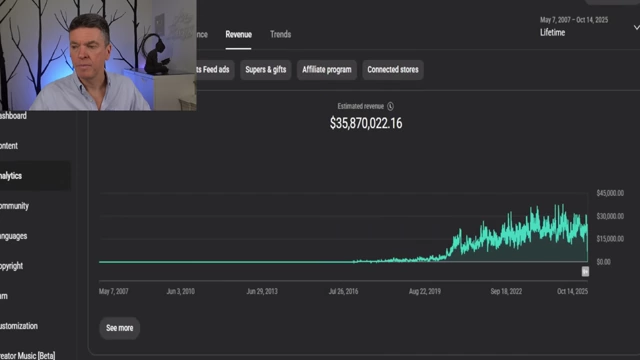
Task: Click the Sep 18, 2022 axis label
Action: 506,291
